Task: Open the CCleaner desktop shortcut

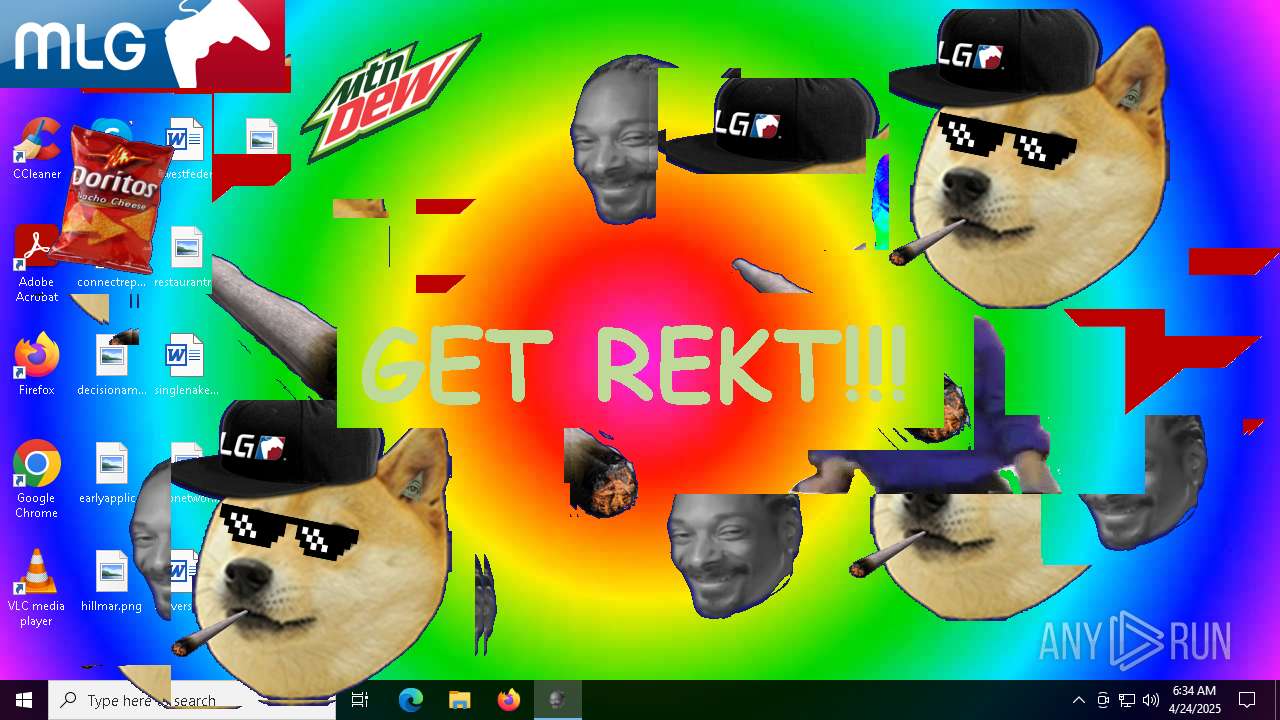Action: [x=37, y=148]
